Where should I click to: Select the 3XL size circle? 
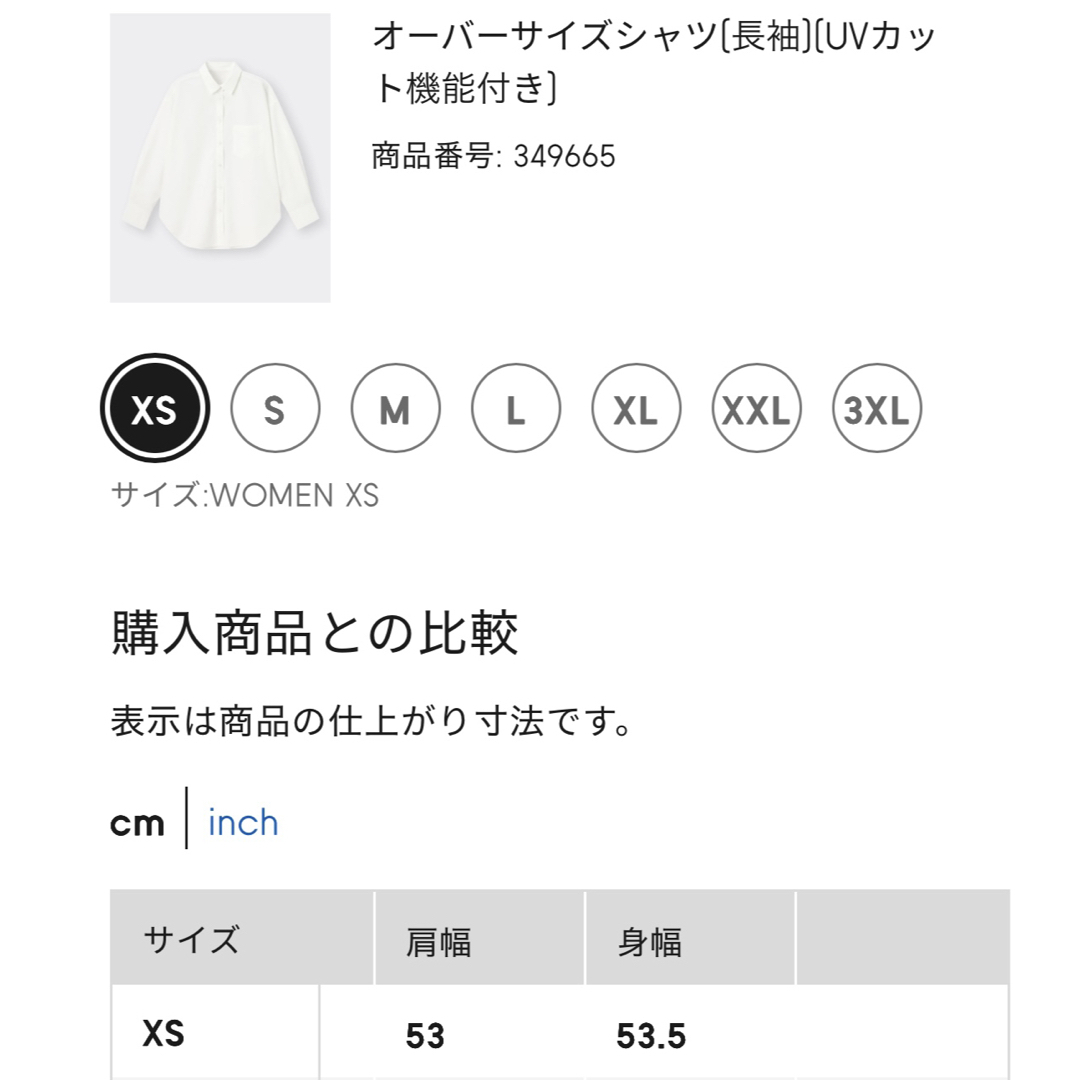pos(877,408)
